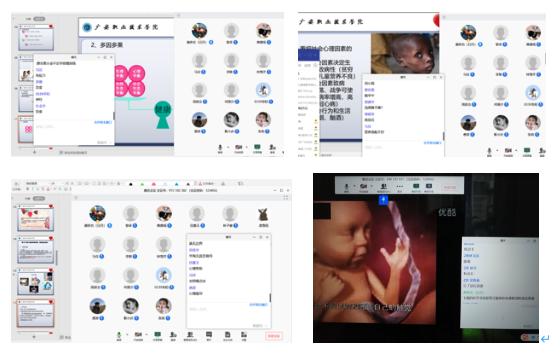Click the red end-meeting button beside the apps icon

274,335
